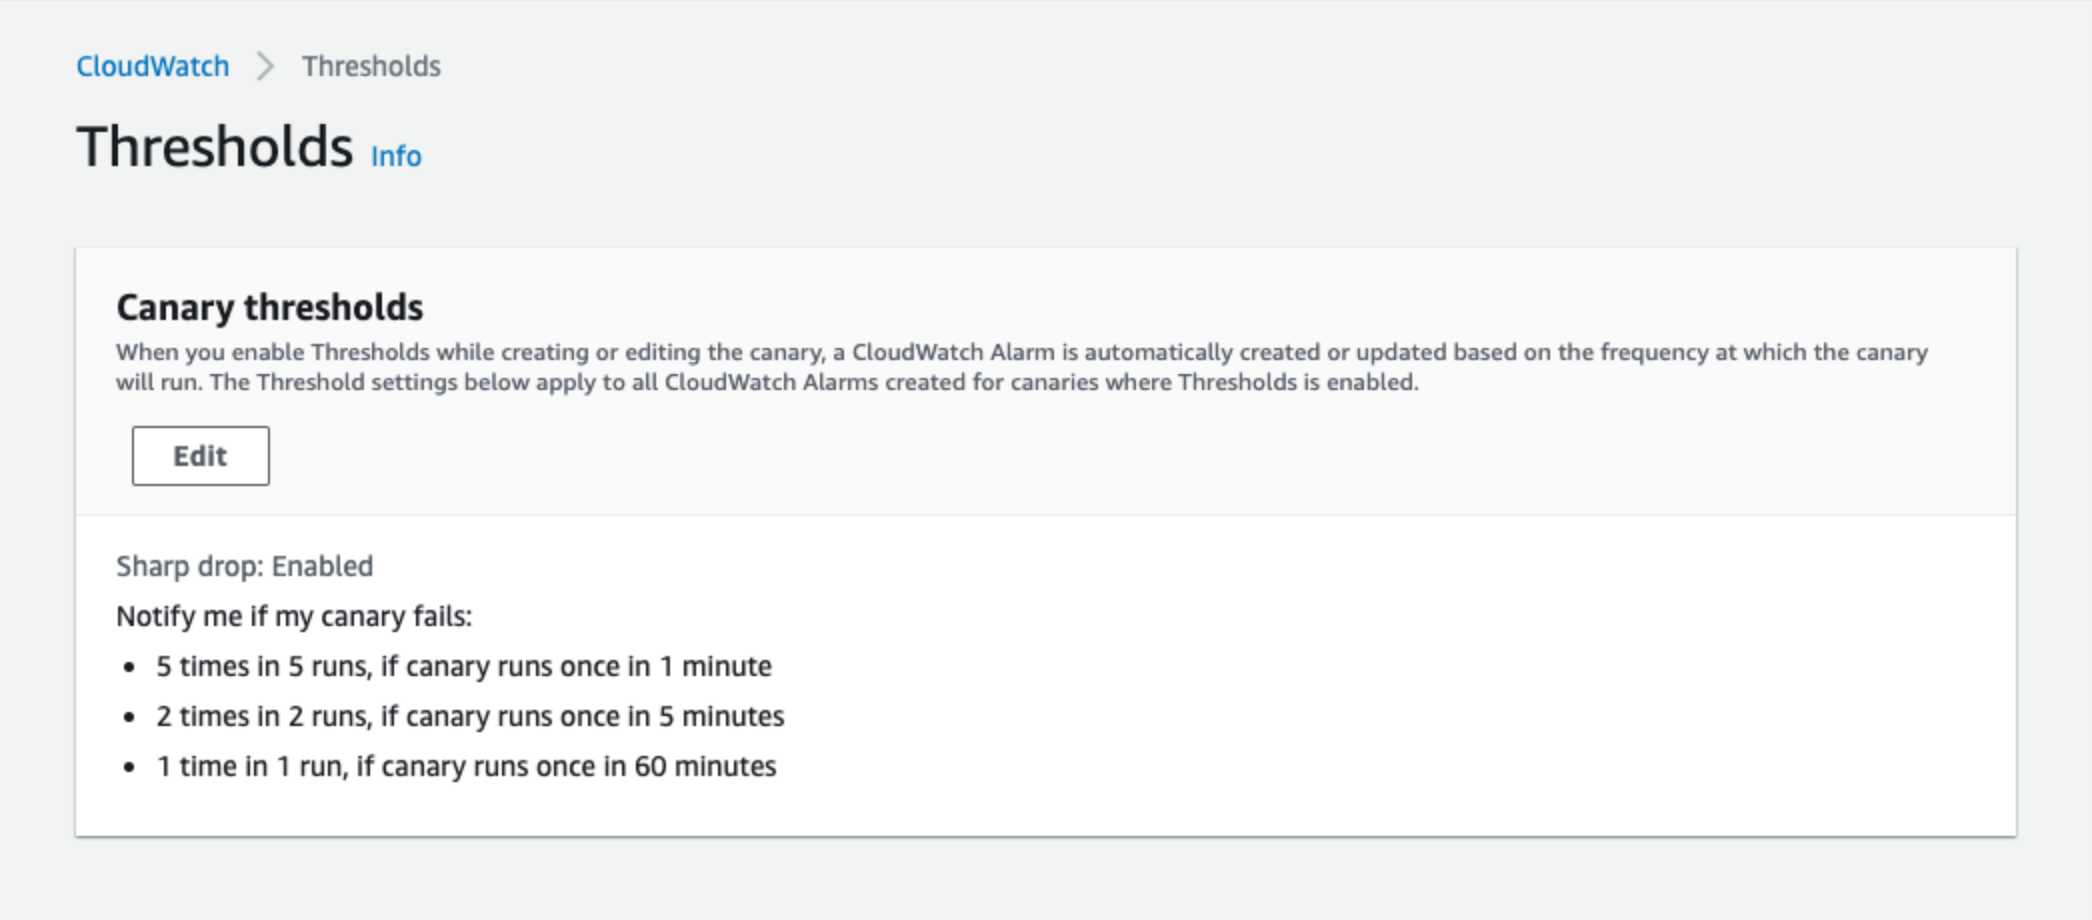Open the Info link beside Thresholds
This screenshot has width=2092, height=920.
click(396, 156)
